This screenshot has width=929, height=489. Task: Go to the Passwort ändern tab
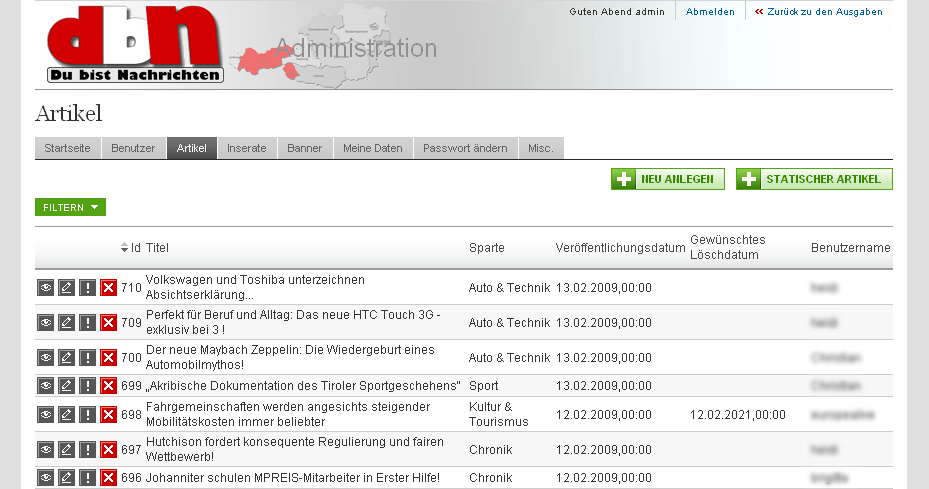[x=465, y=148]
